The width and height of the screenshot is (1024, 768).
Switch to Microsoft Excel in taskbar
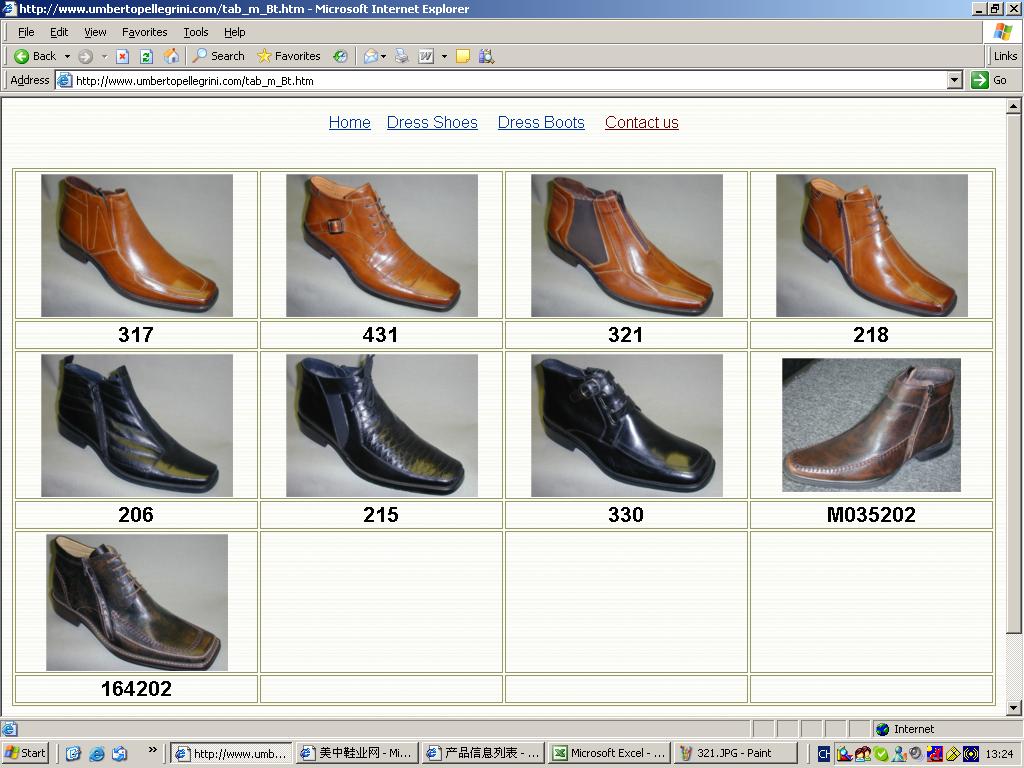tap(608, 753)
